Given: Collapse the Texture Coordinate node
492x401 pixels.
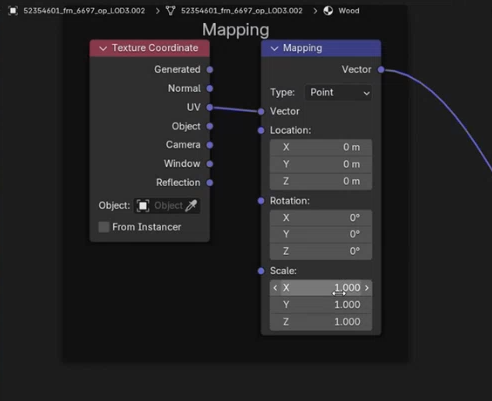Looking at the screenshot, I should [103, 48].
